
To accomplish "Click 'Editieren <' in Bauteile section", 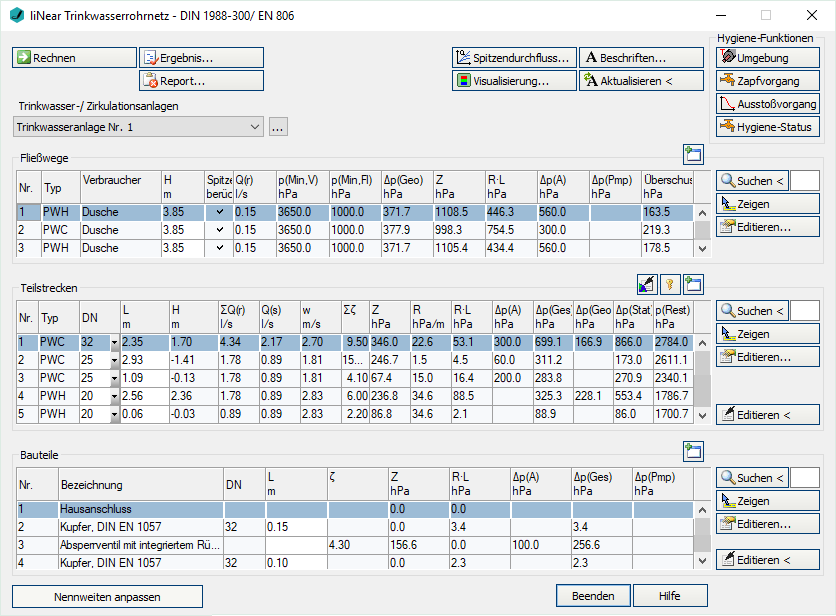I will click(768, 559).
